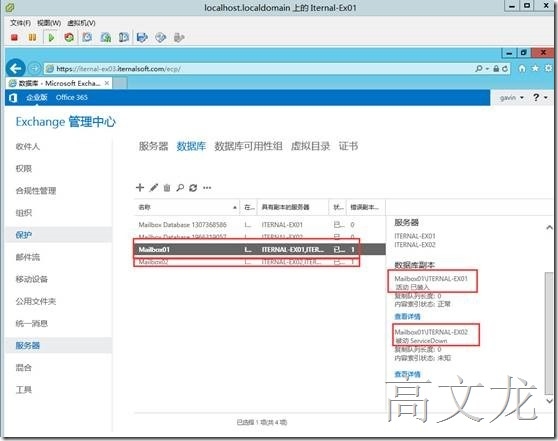Open the gavin user dropdown

(511, 98)
